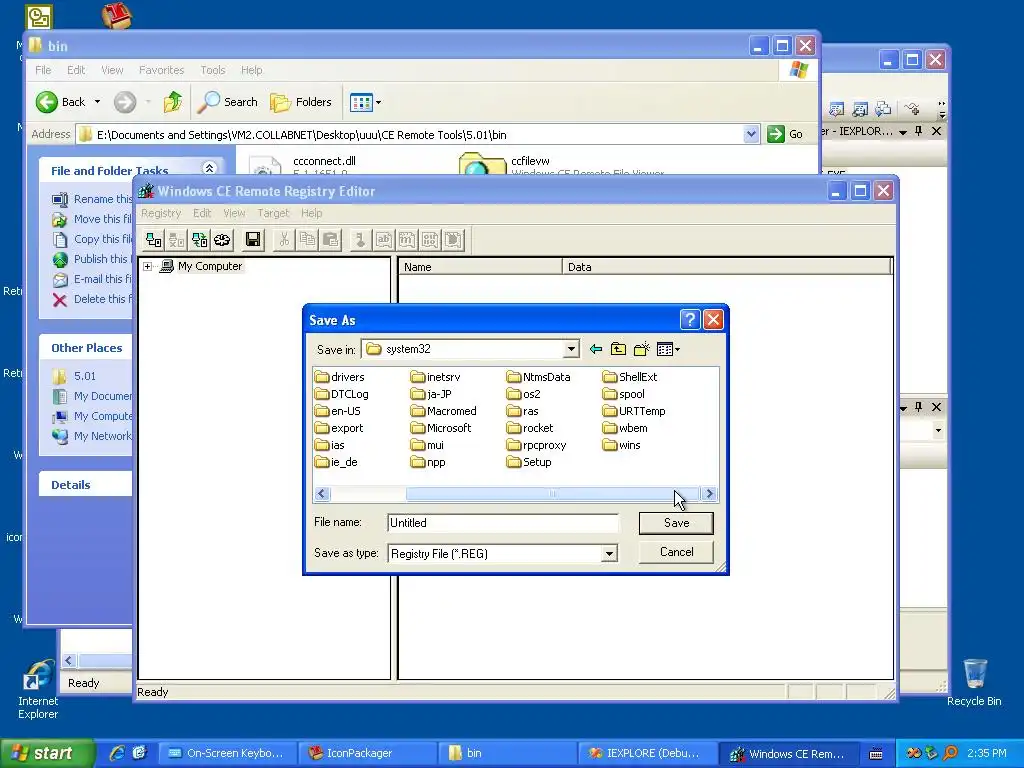Click the scroll right arrow in Save As list

[709, 494]
